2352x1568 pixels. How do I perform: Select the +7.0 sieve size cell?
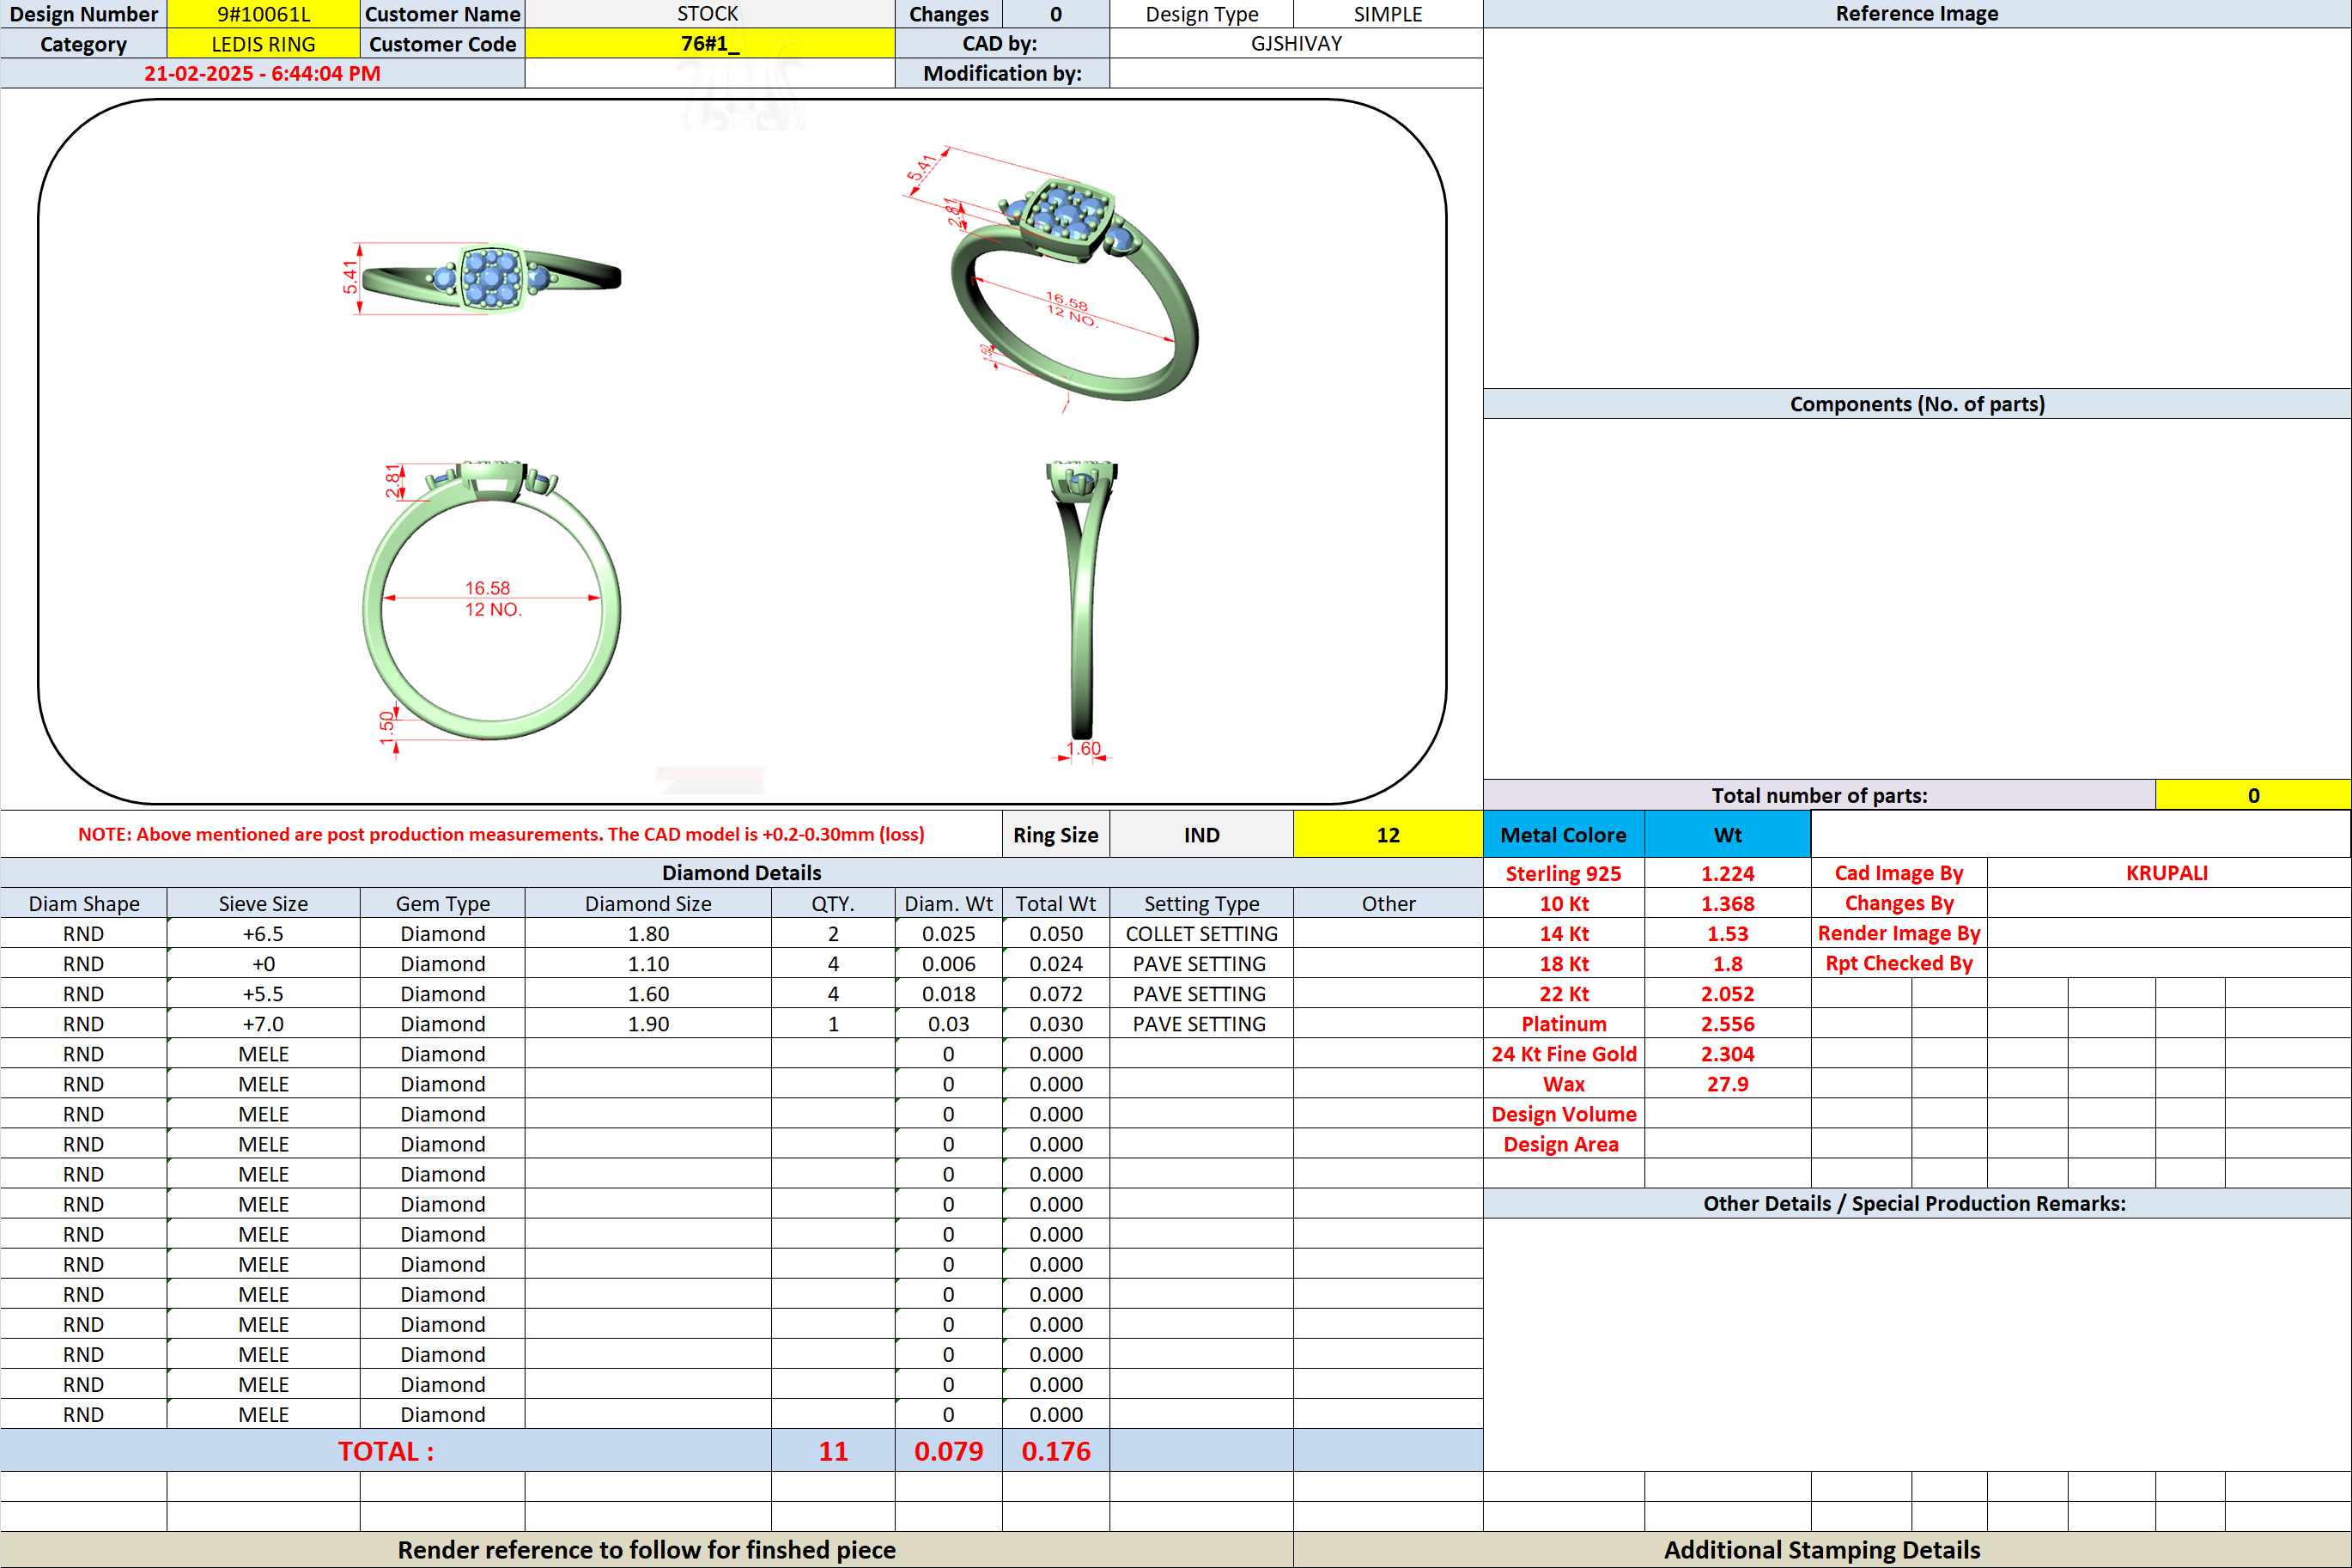pyautogui.click(x=263, y=1024)
